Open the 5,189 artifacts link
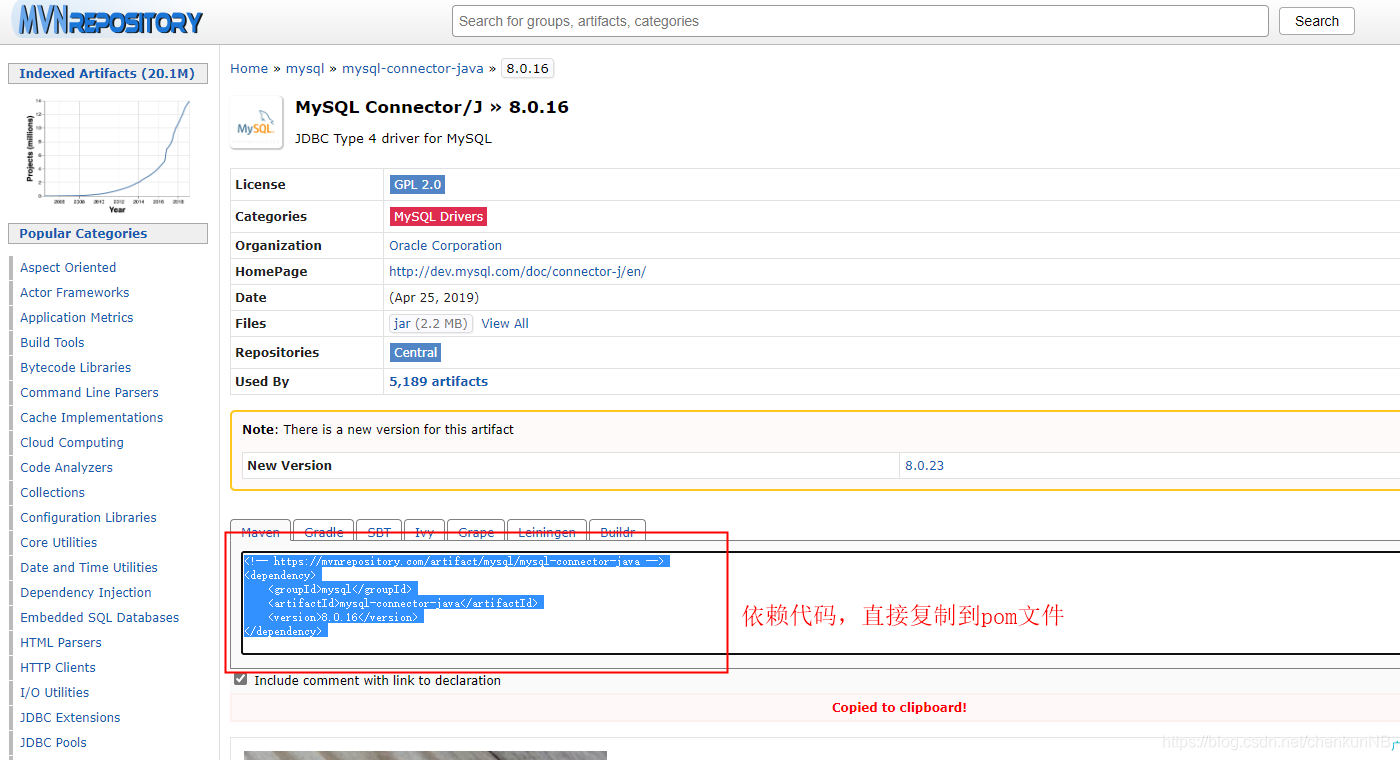Viewport: 1400px width, 760px height. (x=438, y=381)
